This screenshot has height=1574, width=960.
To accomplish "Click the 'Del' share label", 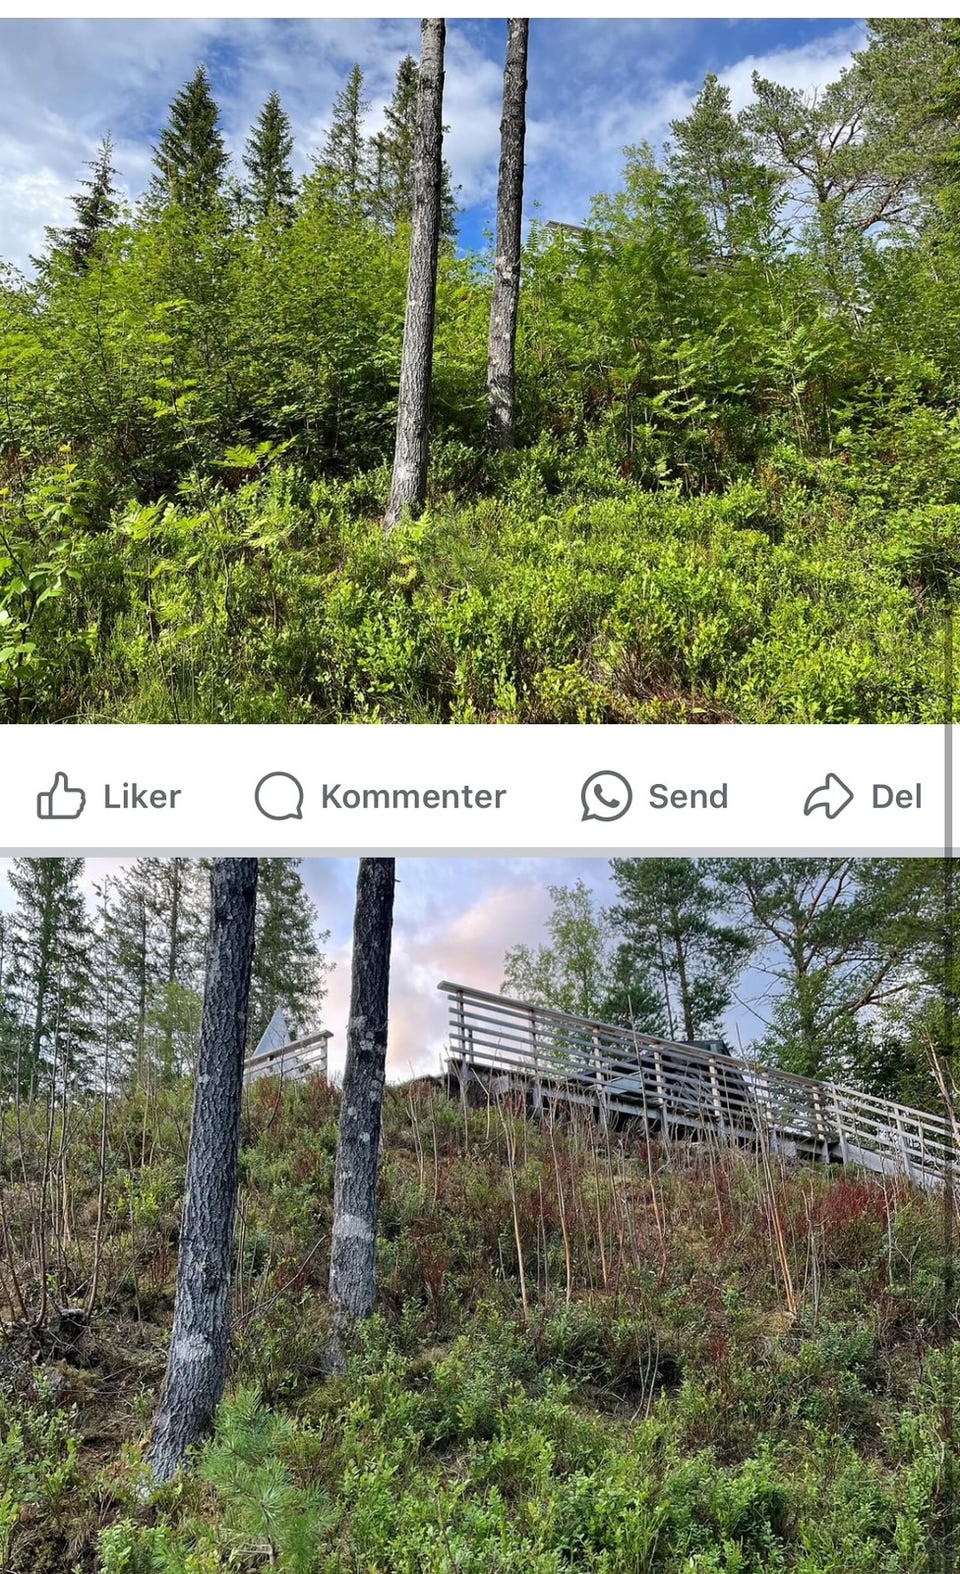I will [896, 797].
